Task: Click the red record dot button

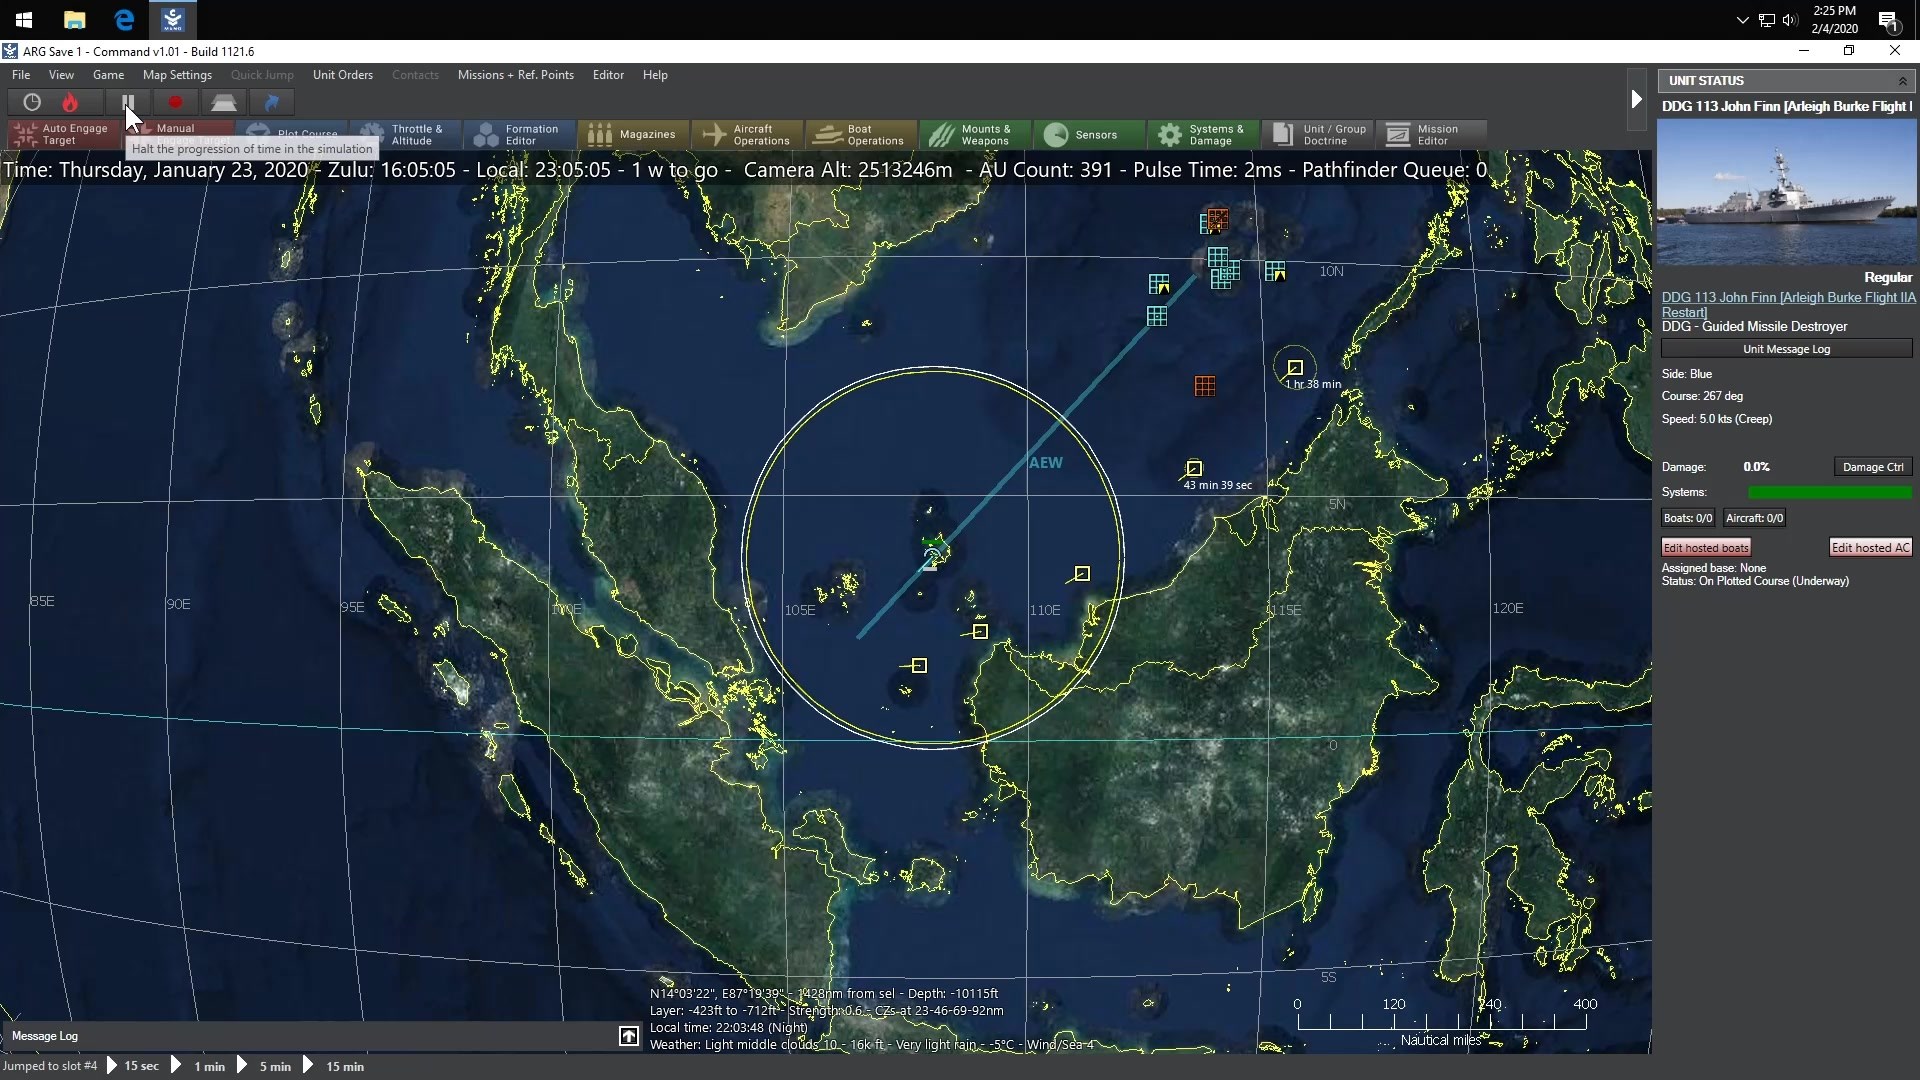Action: 175,102
